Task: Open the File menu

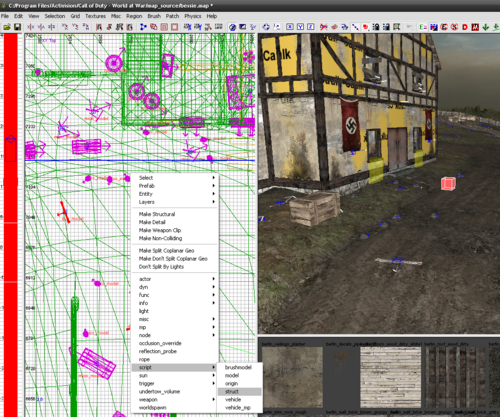Action: pyautogui.click(x=5, y=16)
